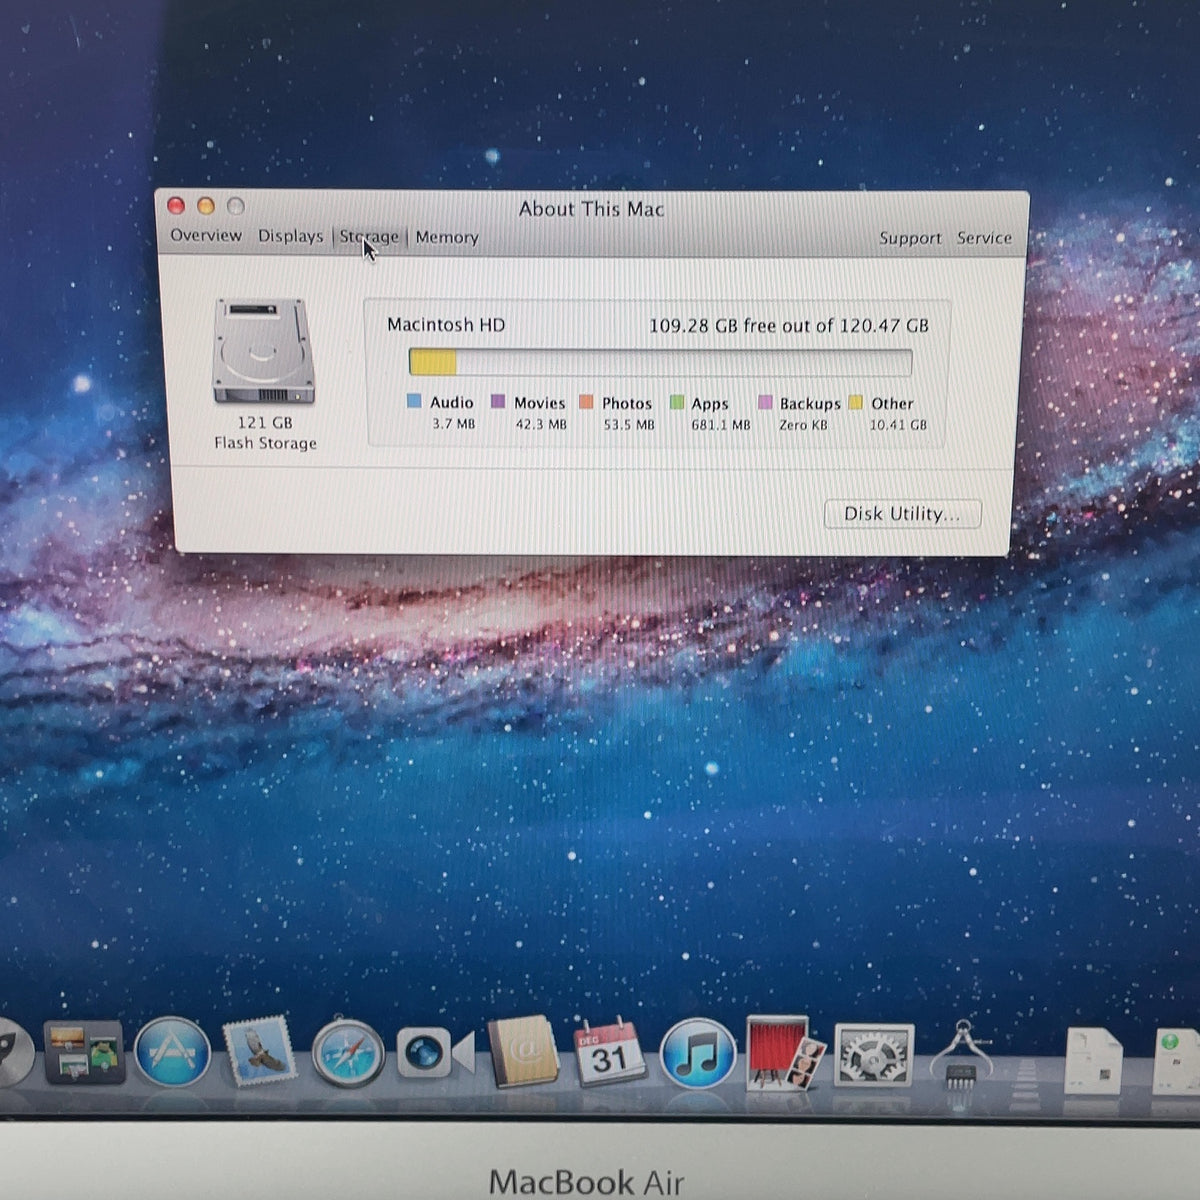Click the Audio '3.7 MB' value
Image resolution: width=1200 pixels, height=1200 pixels.
pyautogui.click(x=453, y=424)
